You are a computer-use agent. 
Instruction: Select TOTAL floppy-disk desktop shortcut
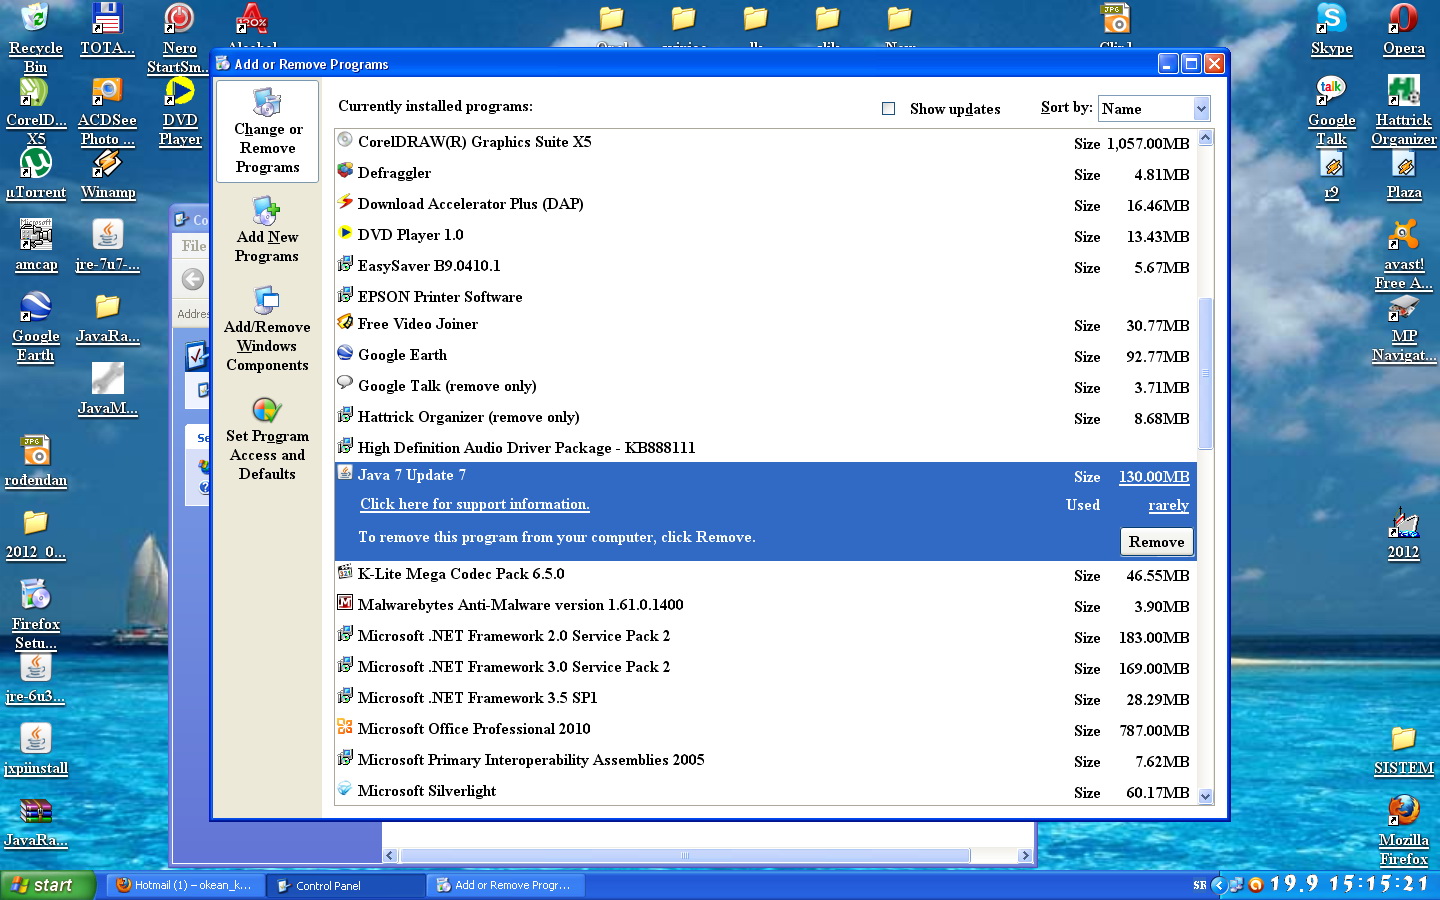[107, 29]
